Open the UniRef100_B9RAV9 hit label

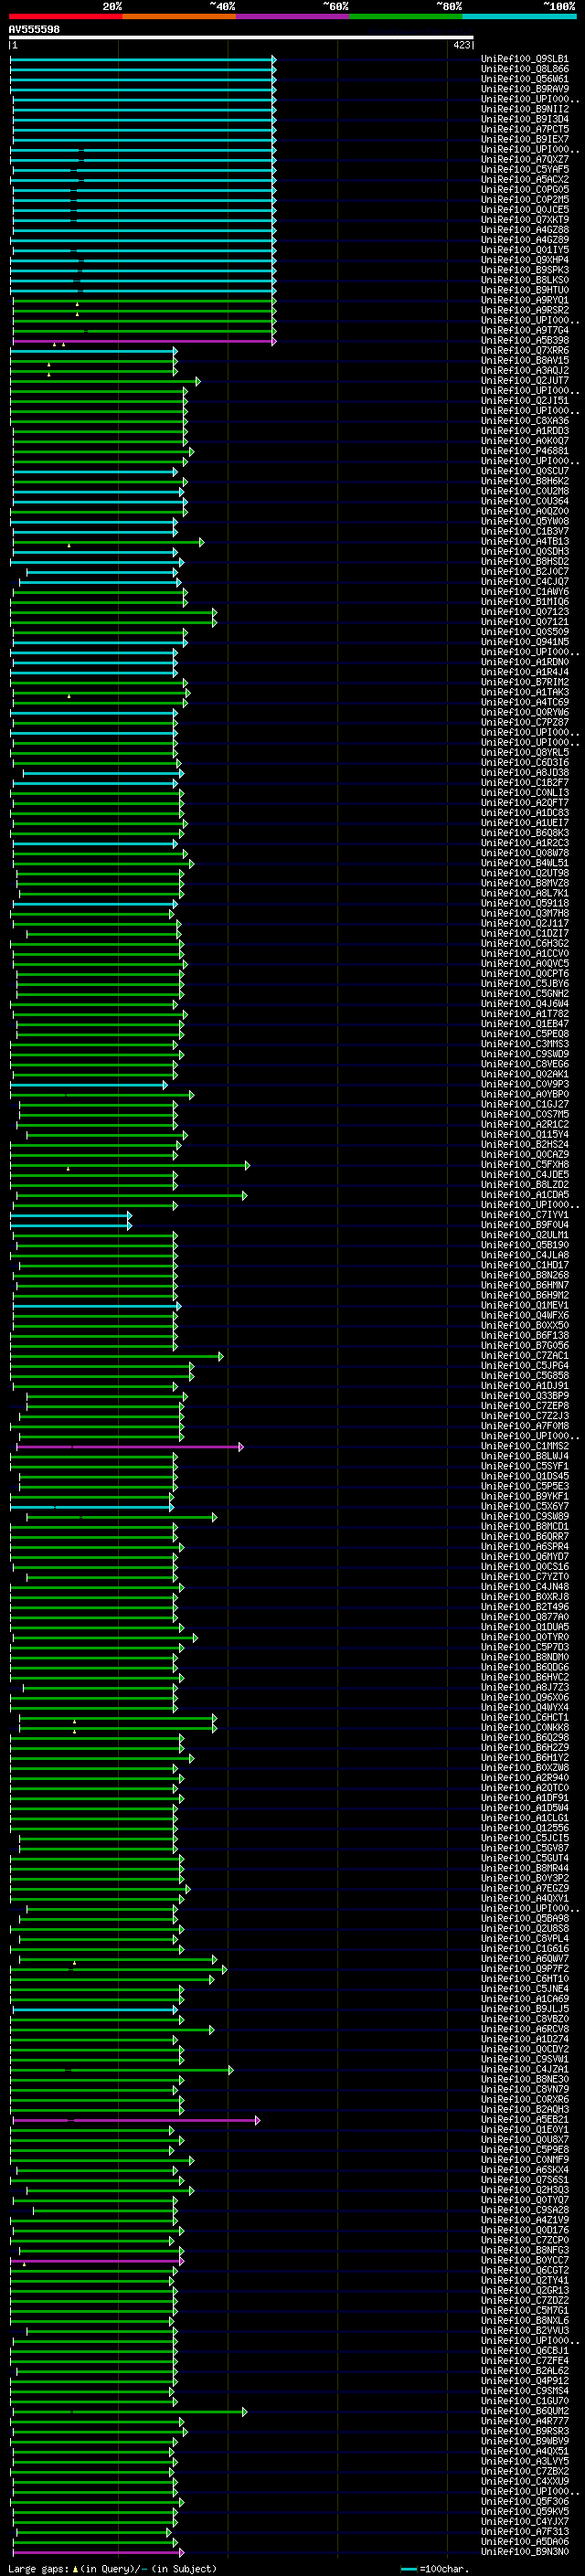(525, 89)
